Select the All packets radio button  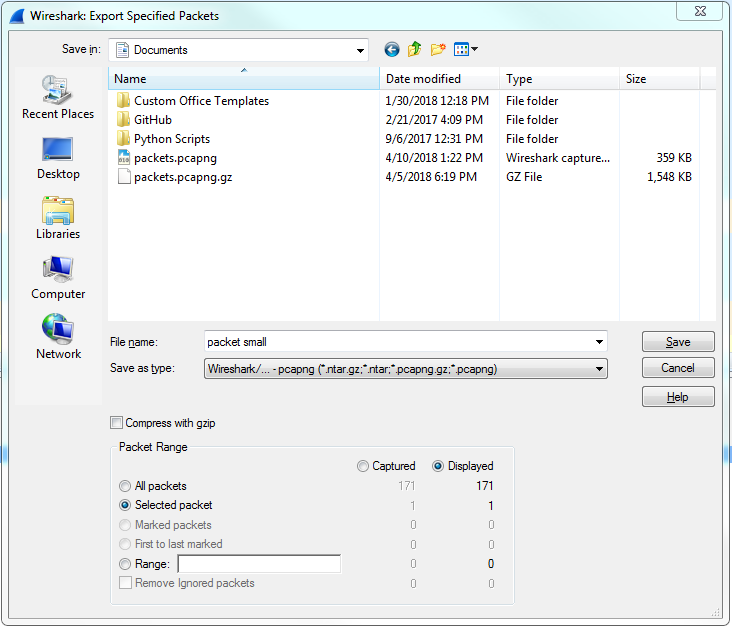[125, 486]
